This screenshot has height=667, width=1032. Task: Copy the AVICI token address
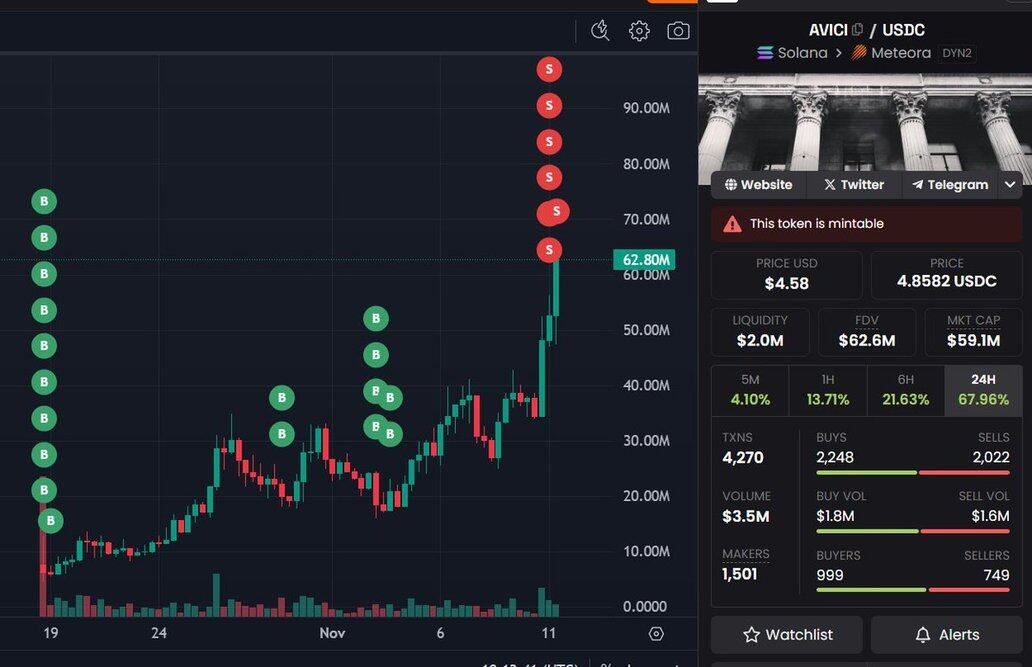click(x=857, y=30)
